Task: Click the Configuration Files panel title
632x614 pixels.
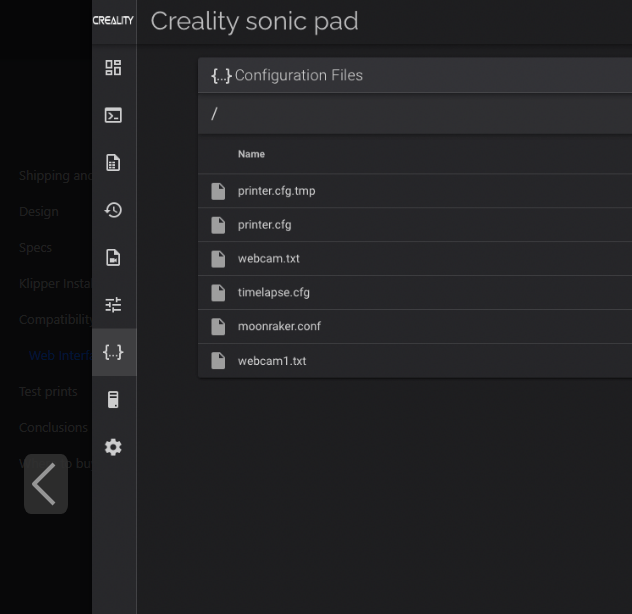Action: coord(298,75)
